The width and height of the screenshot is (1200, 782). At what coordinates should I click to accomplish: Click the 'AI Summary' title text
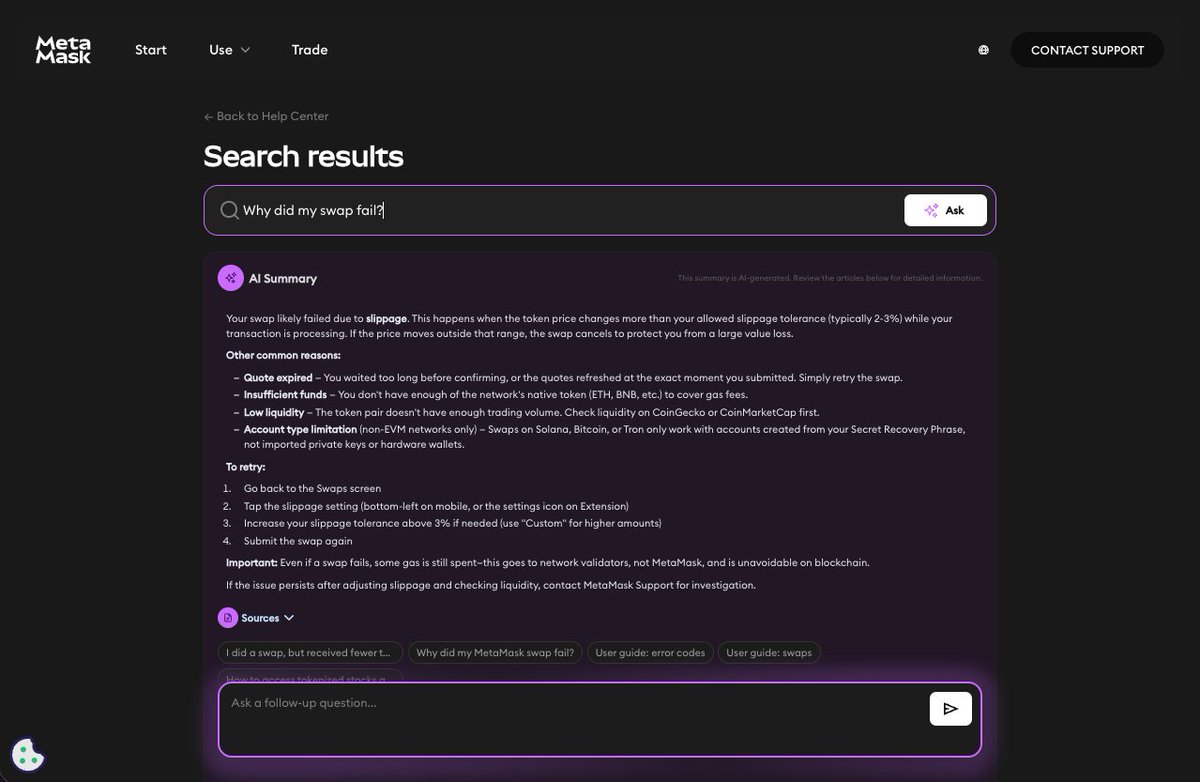click(283, 278)
